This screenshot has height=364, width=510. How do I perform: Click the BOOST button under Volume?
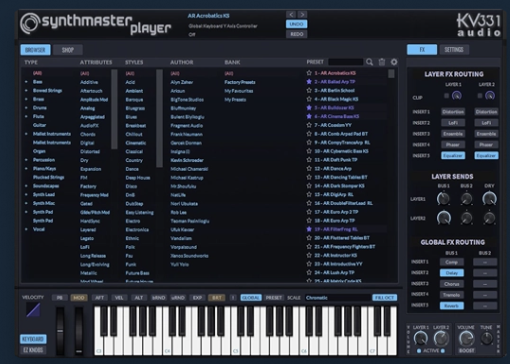pyautogui.click(x=466, y=351)
